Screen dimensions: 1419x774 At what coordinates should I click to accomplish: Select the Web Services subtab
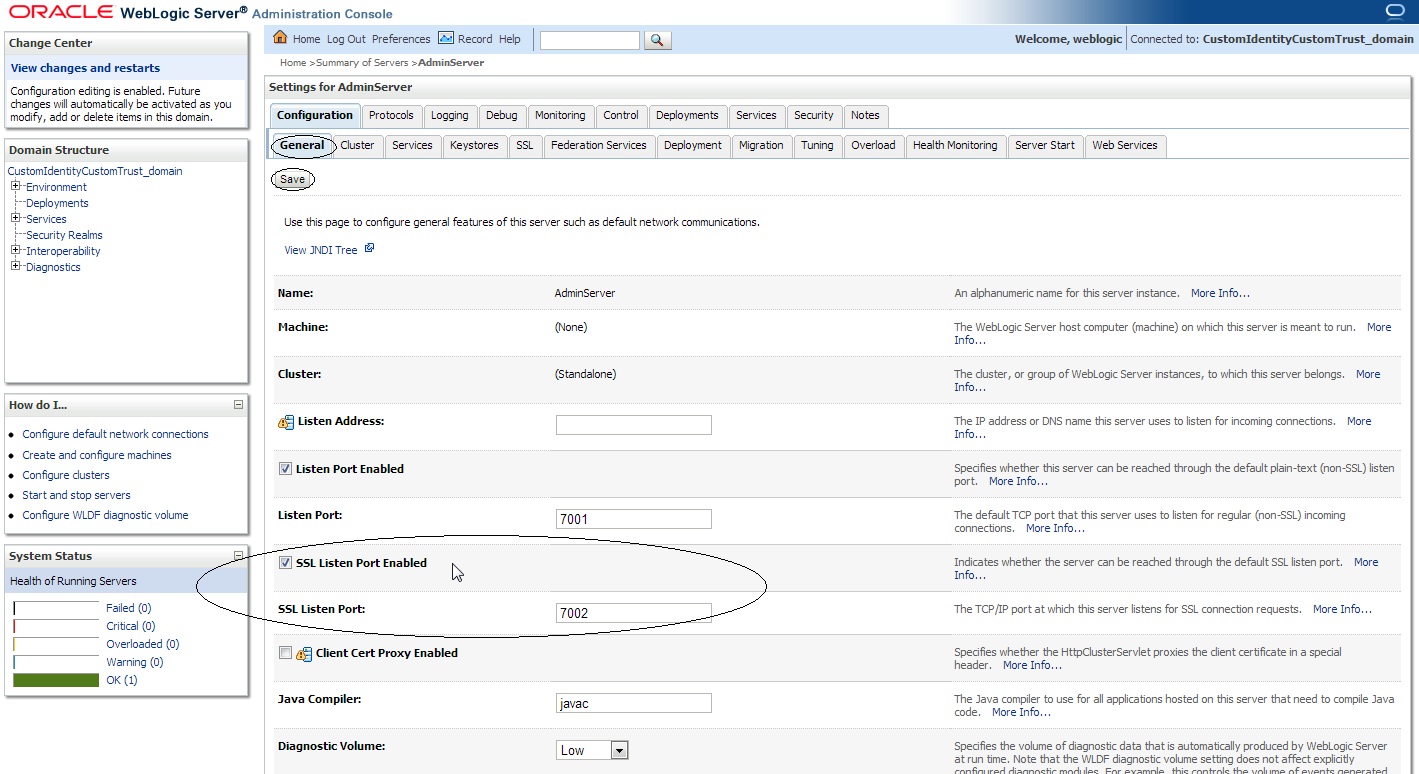click(1125, 145)
